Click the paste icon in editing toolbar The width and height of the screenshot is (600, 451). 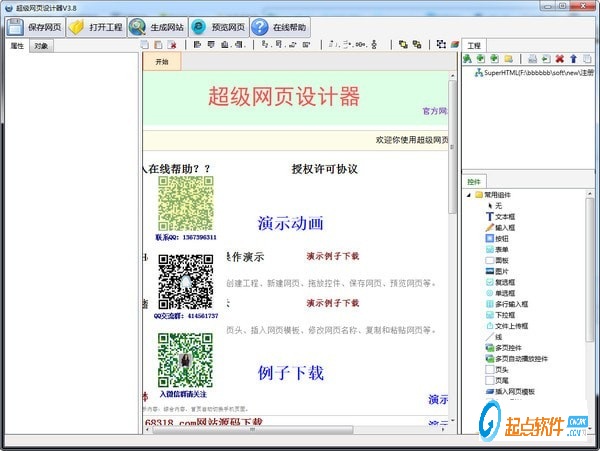(158, 45)
